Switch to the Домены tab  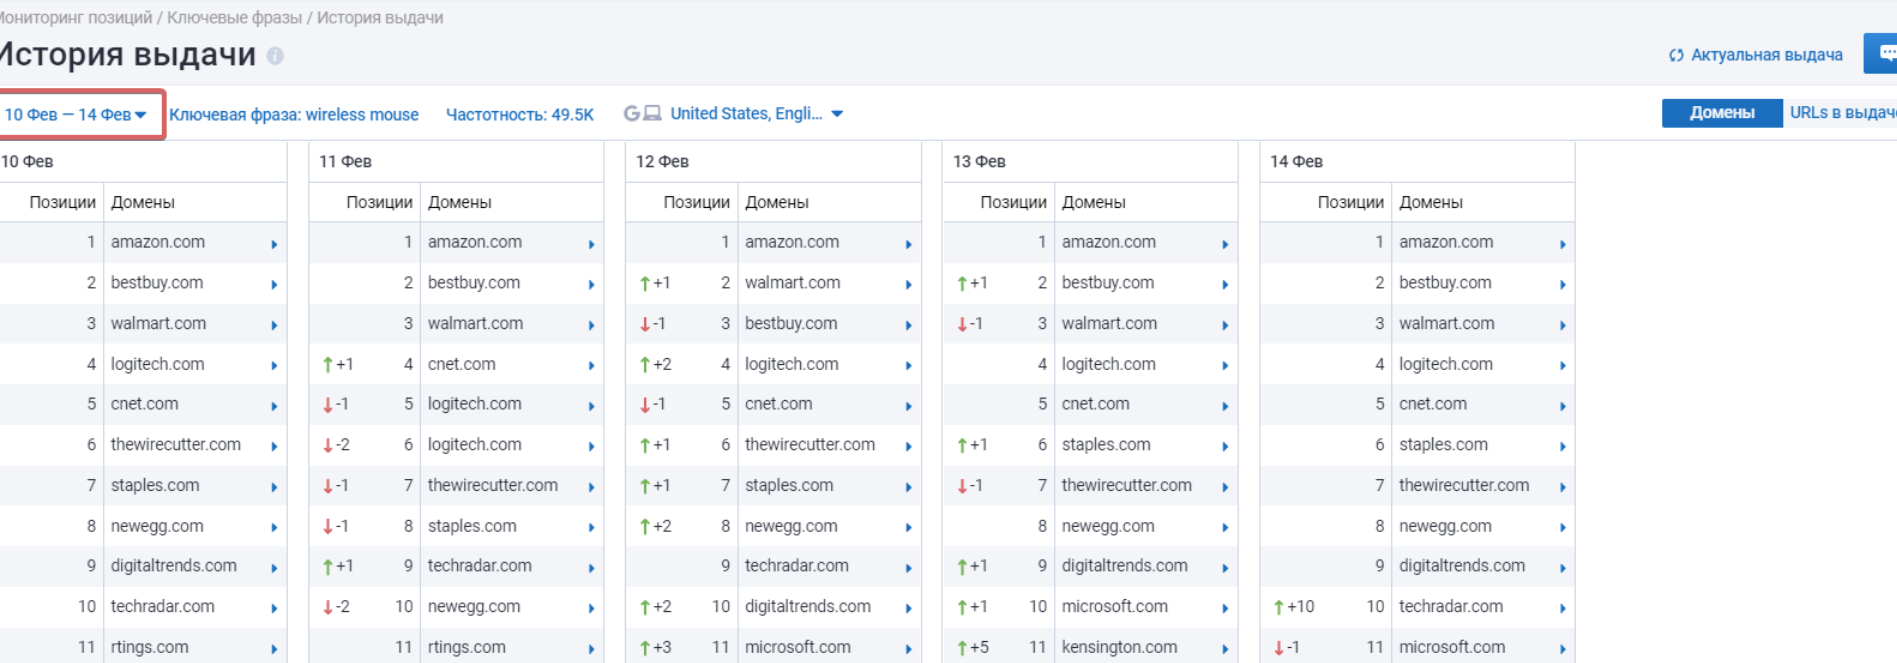coord(1721,113)
